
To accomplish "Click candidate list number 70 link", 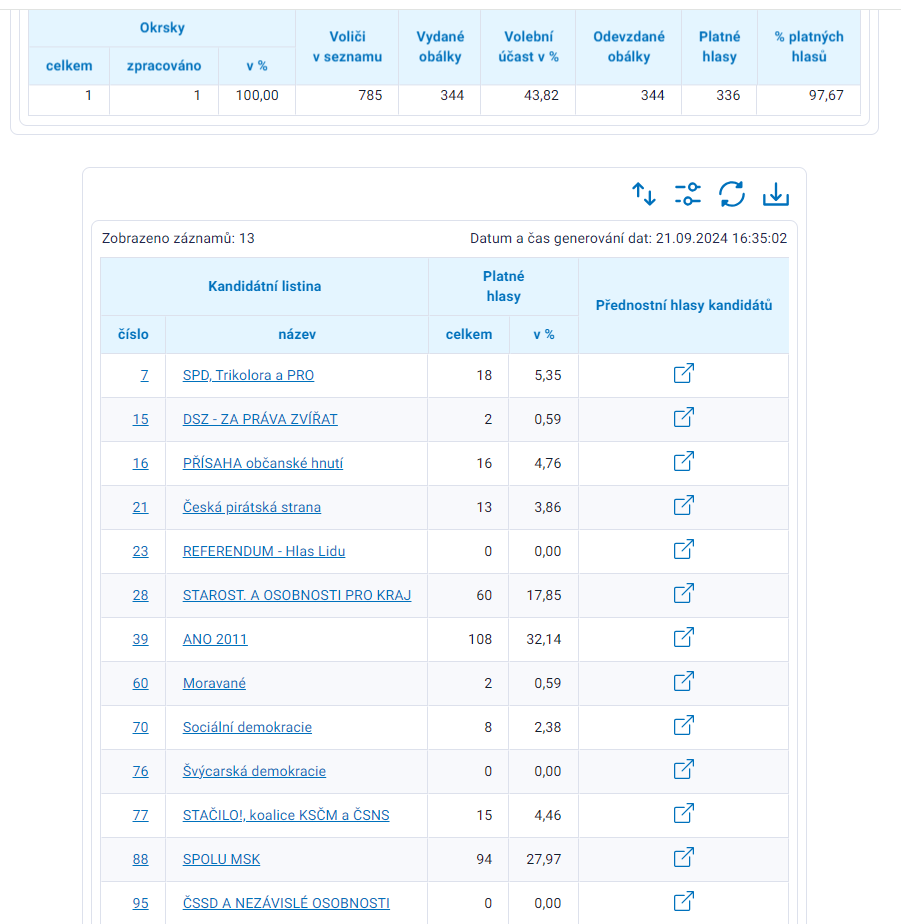I will coord(140,727).
